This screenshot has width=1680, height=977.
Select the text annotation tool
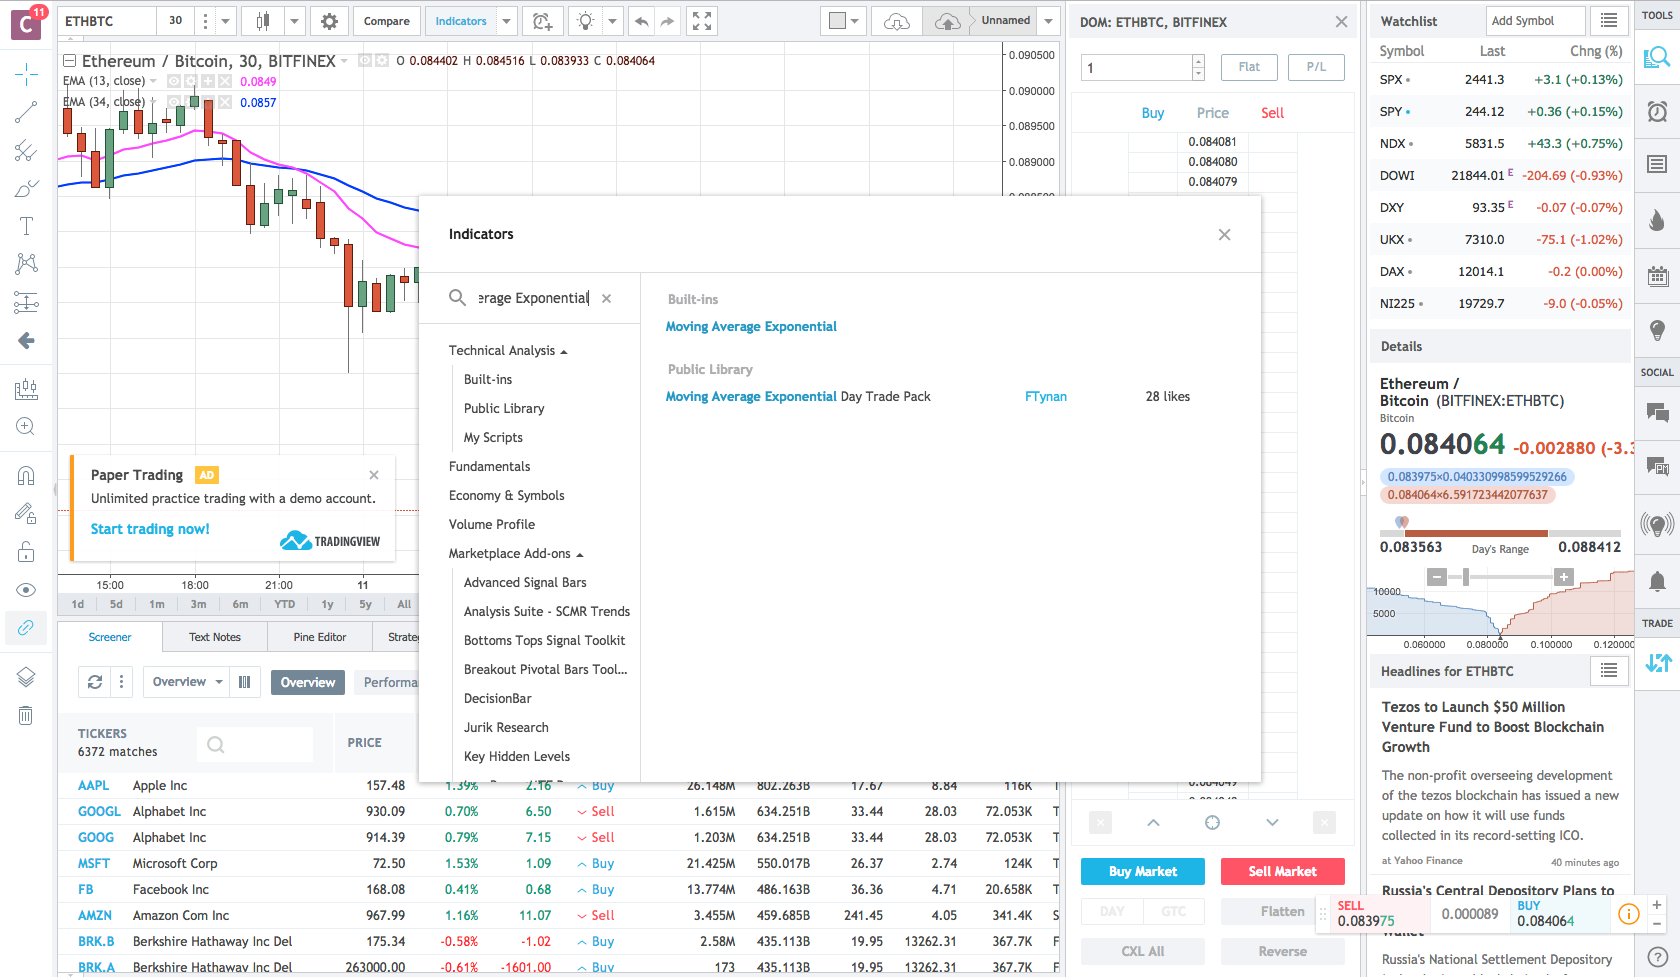pyautogui.click(x=26, y=226)
